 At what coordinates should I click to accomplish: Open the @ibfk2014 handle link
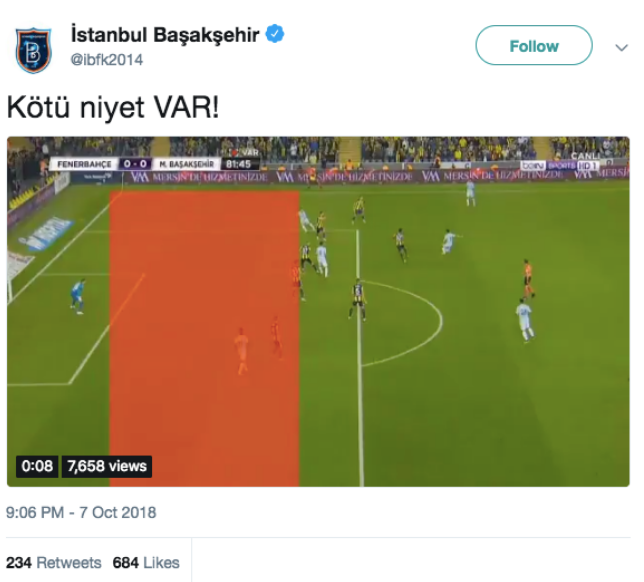pos(107,60)
